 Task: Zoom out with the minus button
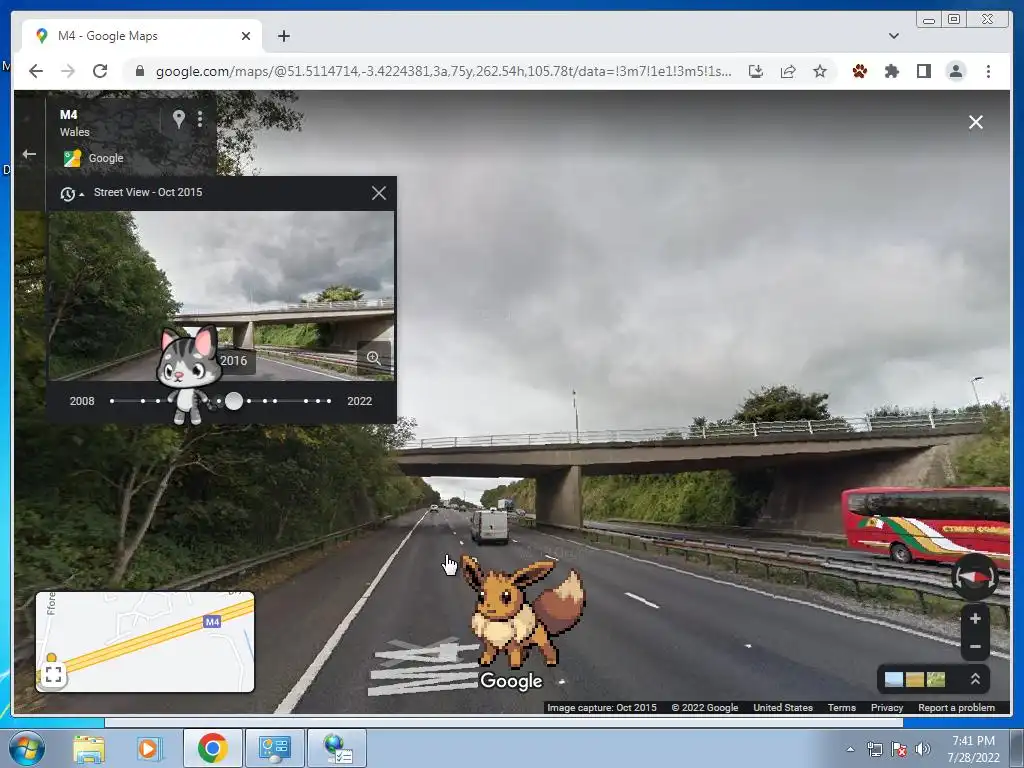point(975,647)
